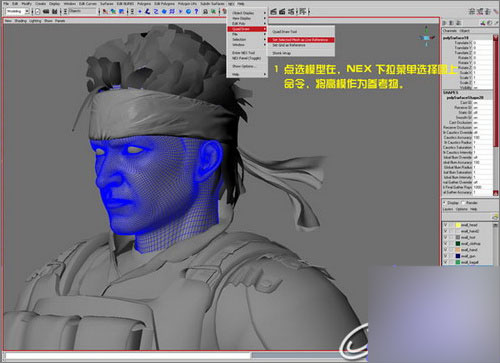Viewport: 500px width, 363px height.
Task: Open the Modeling menu set dropdown
Action: click(27, 11)
